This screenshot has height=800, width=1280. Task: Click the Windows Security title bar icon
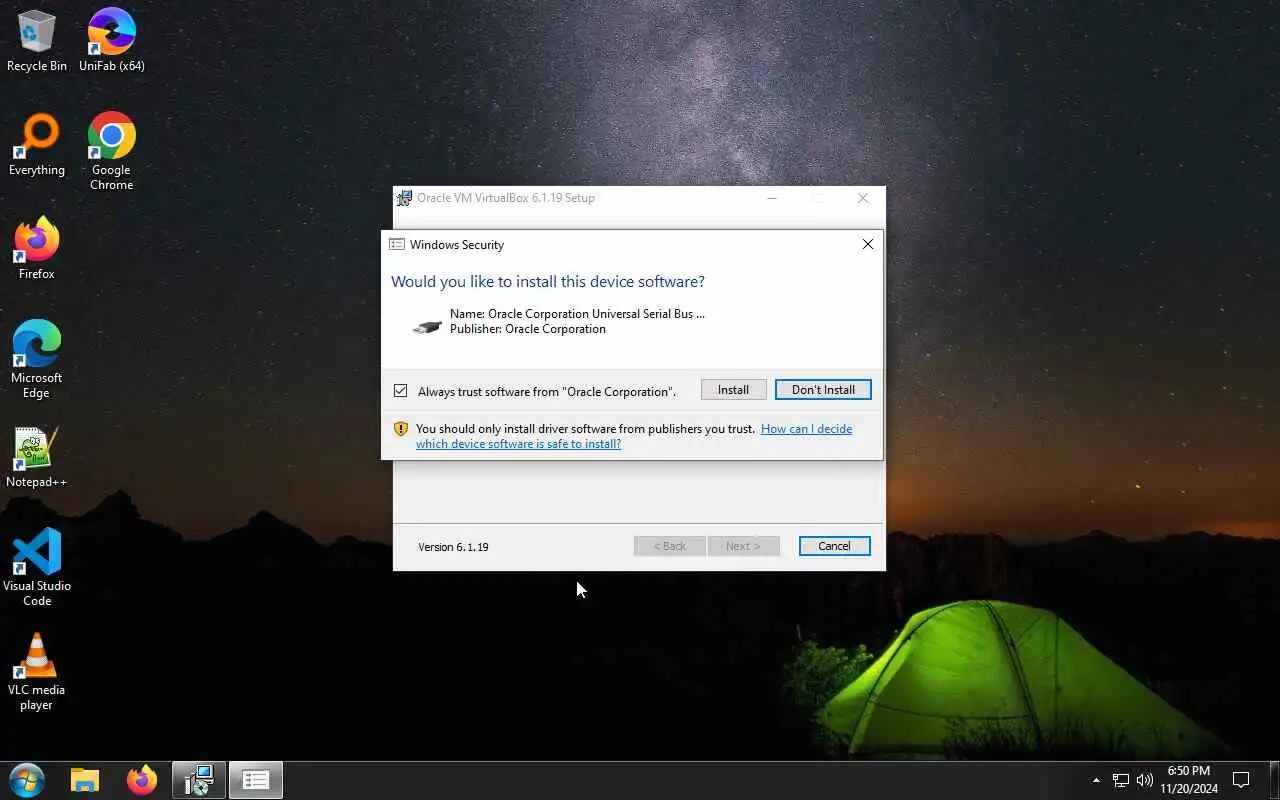coord(397,244)
